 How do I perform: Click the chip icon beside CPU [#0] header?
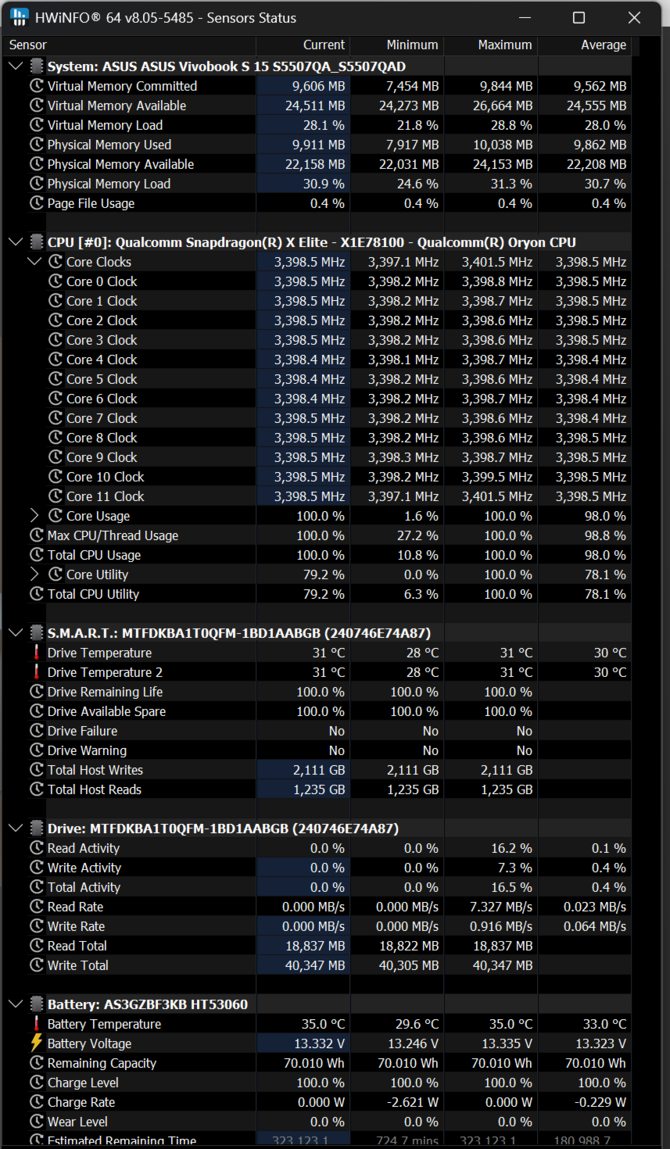36,243
